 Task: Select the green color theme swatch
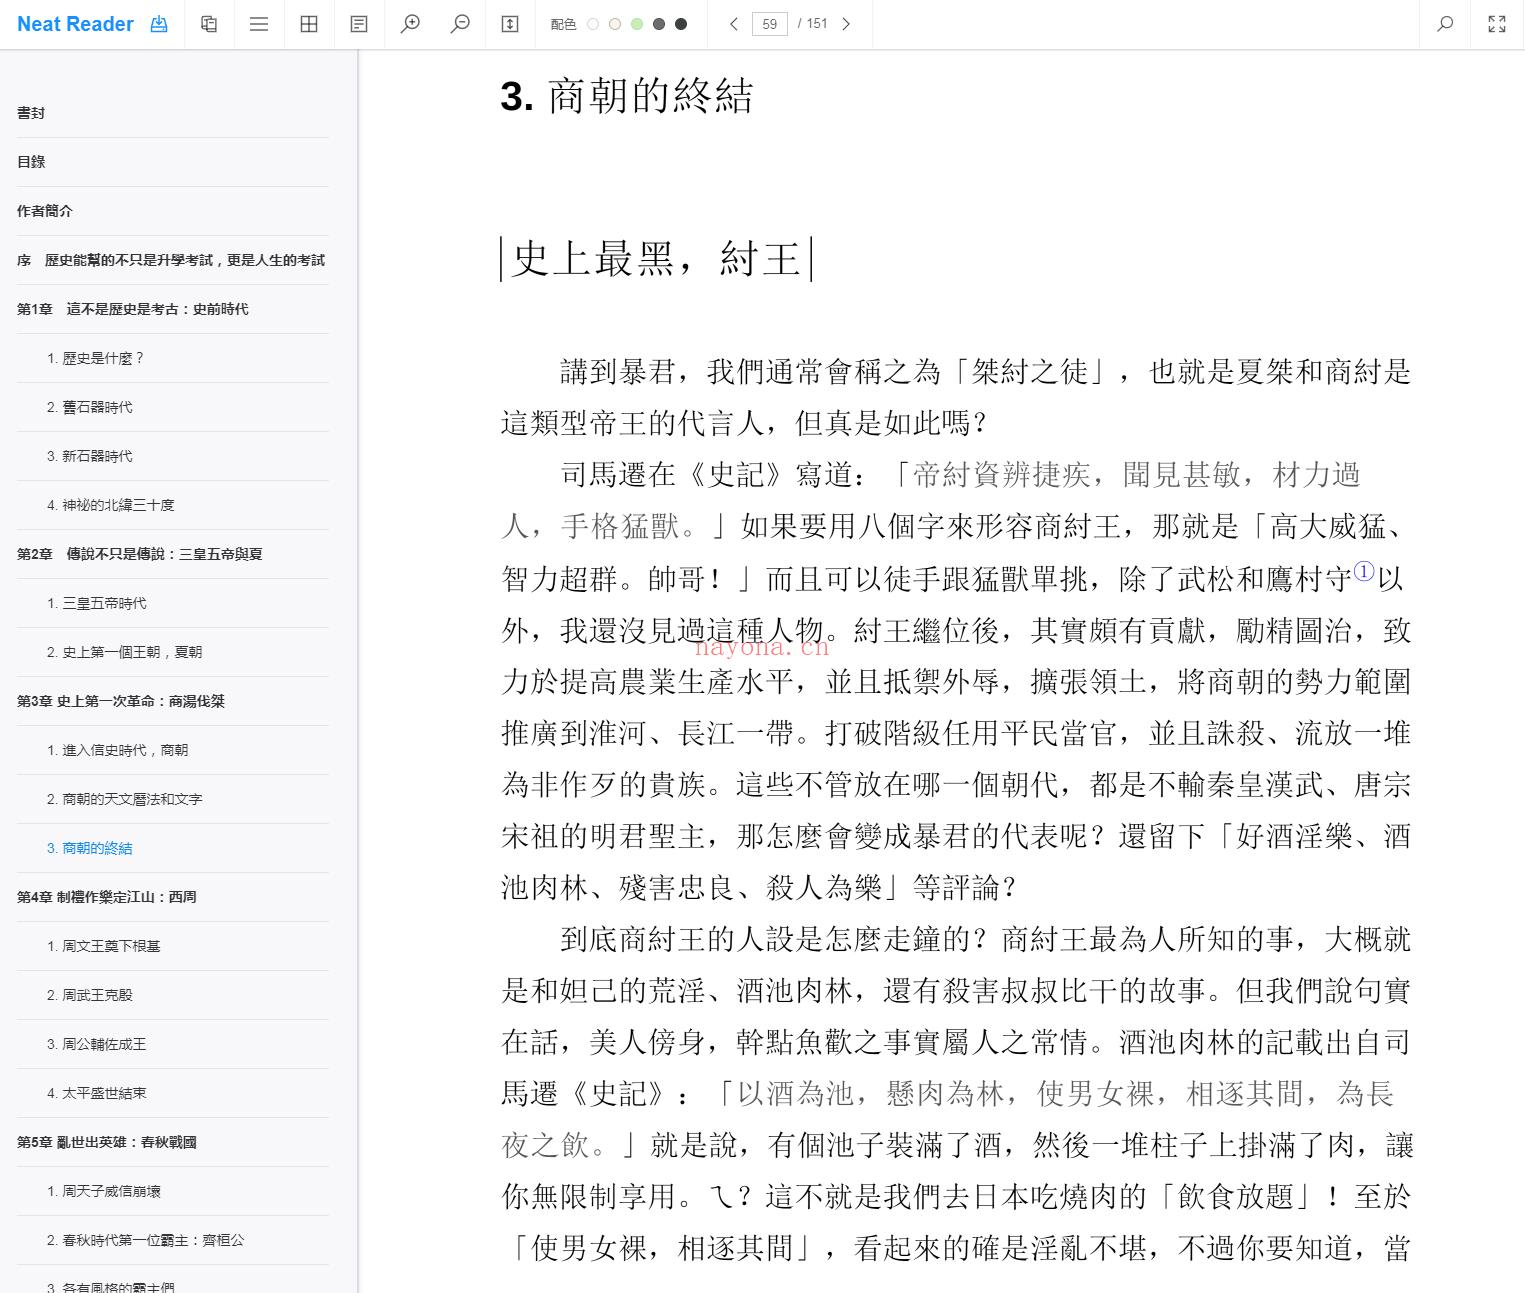pyautogui.click(x=637, y=24)
